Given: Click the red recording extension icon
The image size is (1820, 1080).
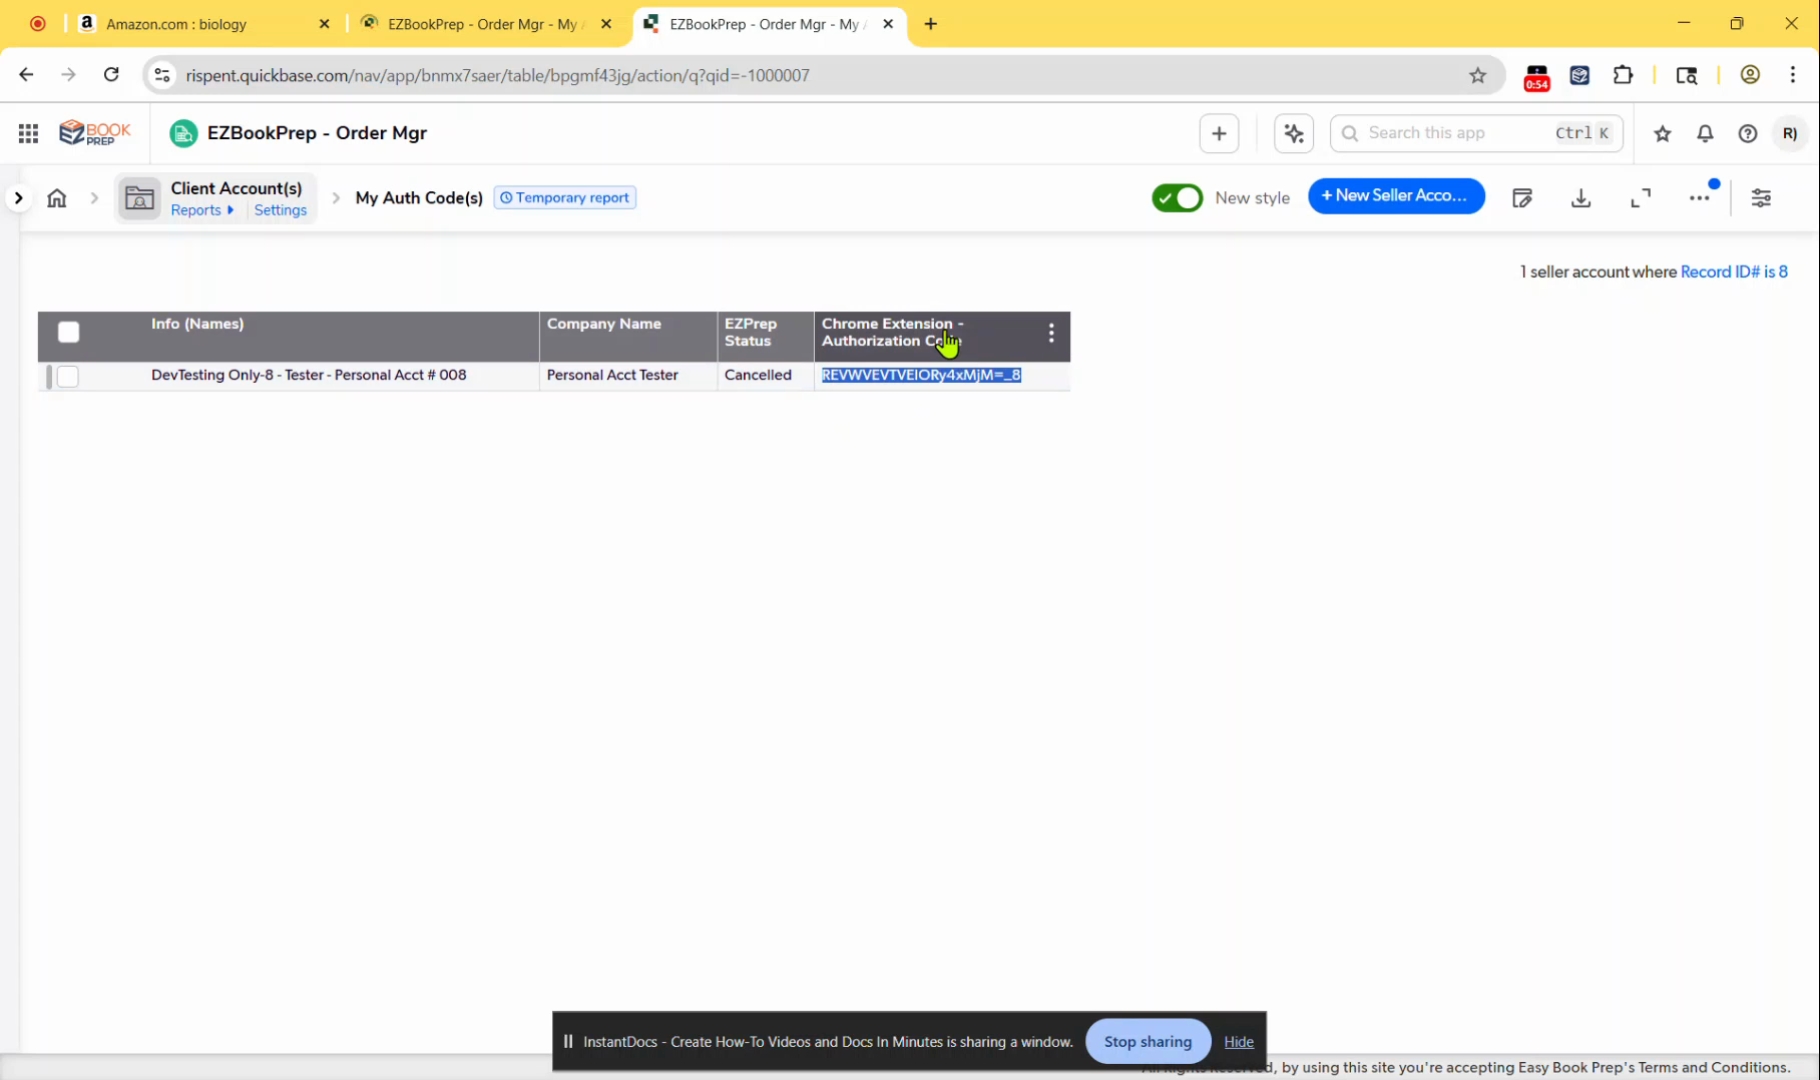Looking at the screenshot, I should 1537,77.
